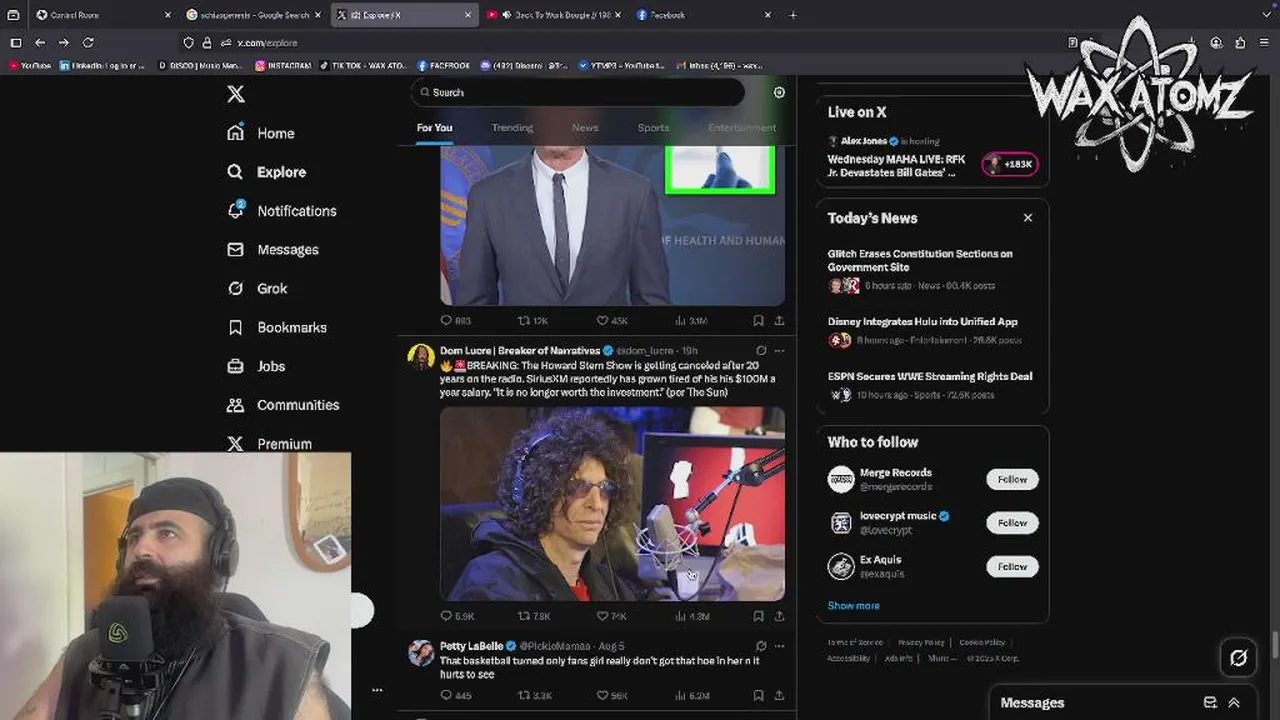Switch to the Facebook browser tab
This screenshot has height=720, width=1280.
coord(705,15)
